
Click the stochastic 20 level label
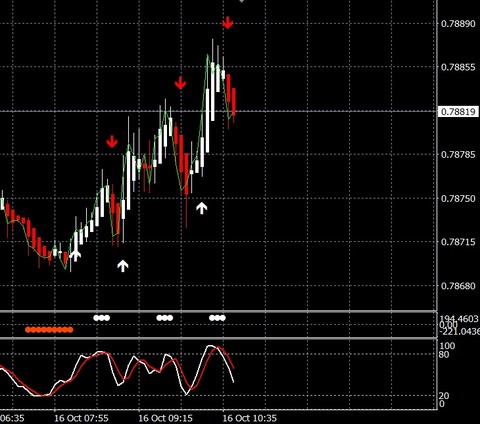coord(444,396)
